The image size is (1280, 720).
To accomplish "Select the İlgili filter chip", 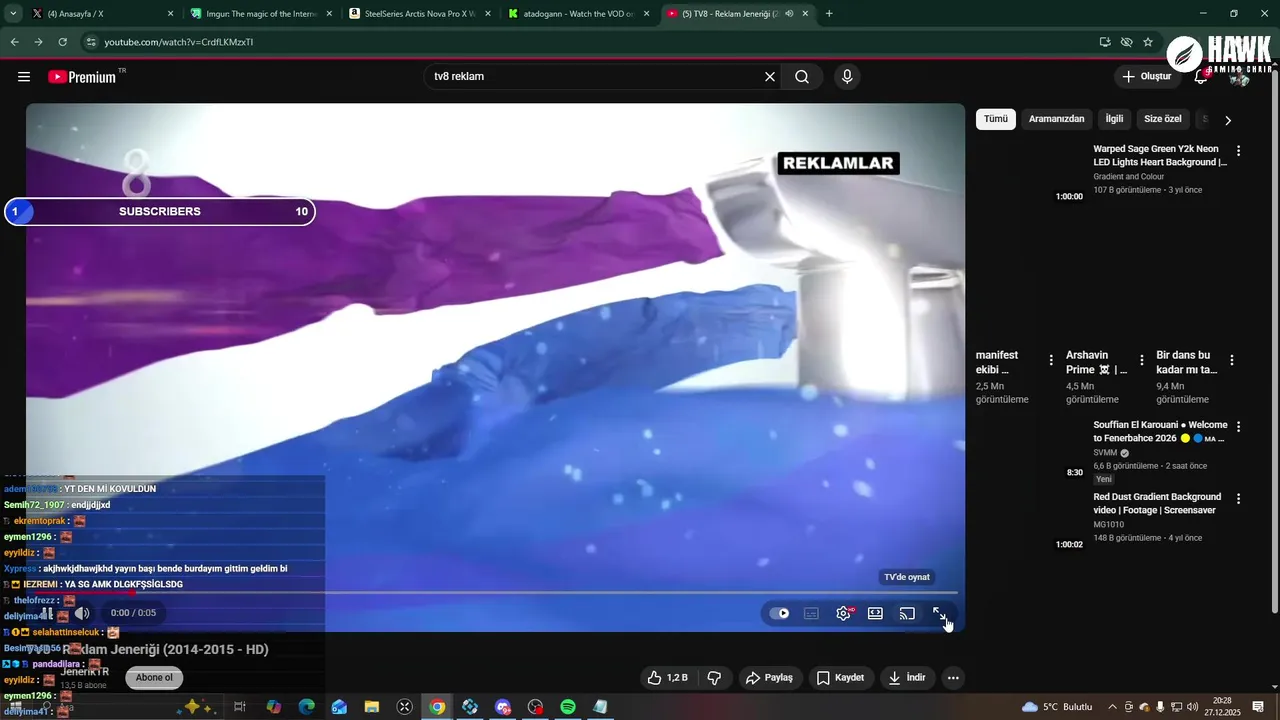I will click(1114, 119).
